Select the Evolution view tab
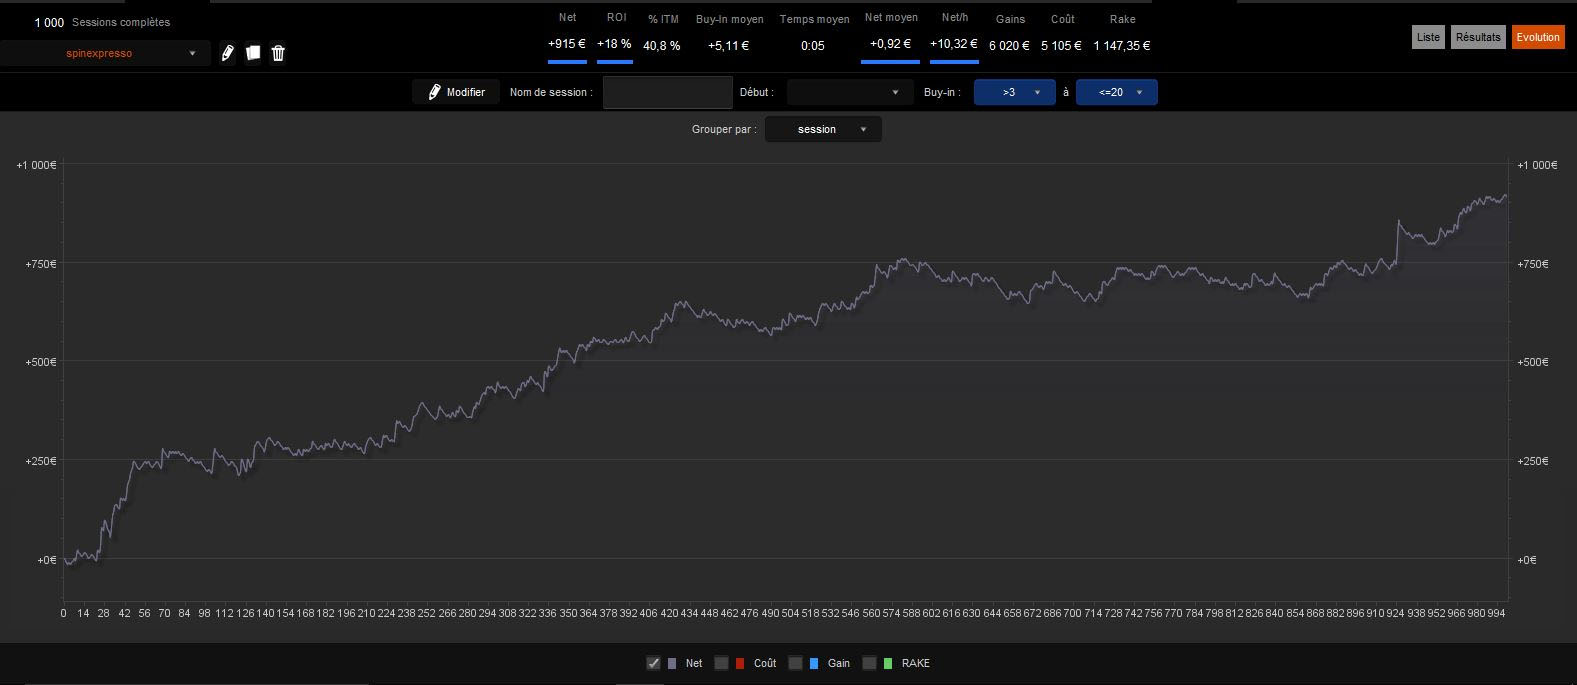Viewport: 1577px width, 685px height. pos(1537,37)
